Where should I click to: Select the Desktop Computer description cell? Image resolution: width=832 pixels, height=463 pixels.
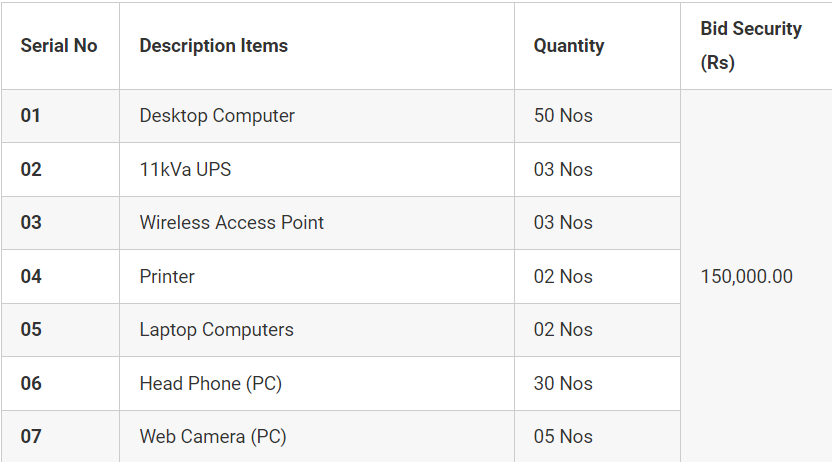217,116
